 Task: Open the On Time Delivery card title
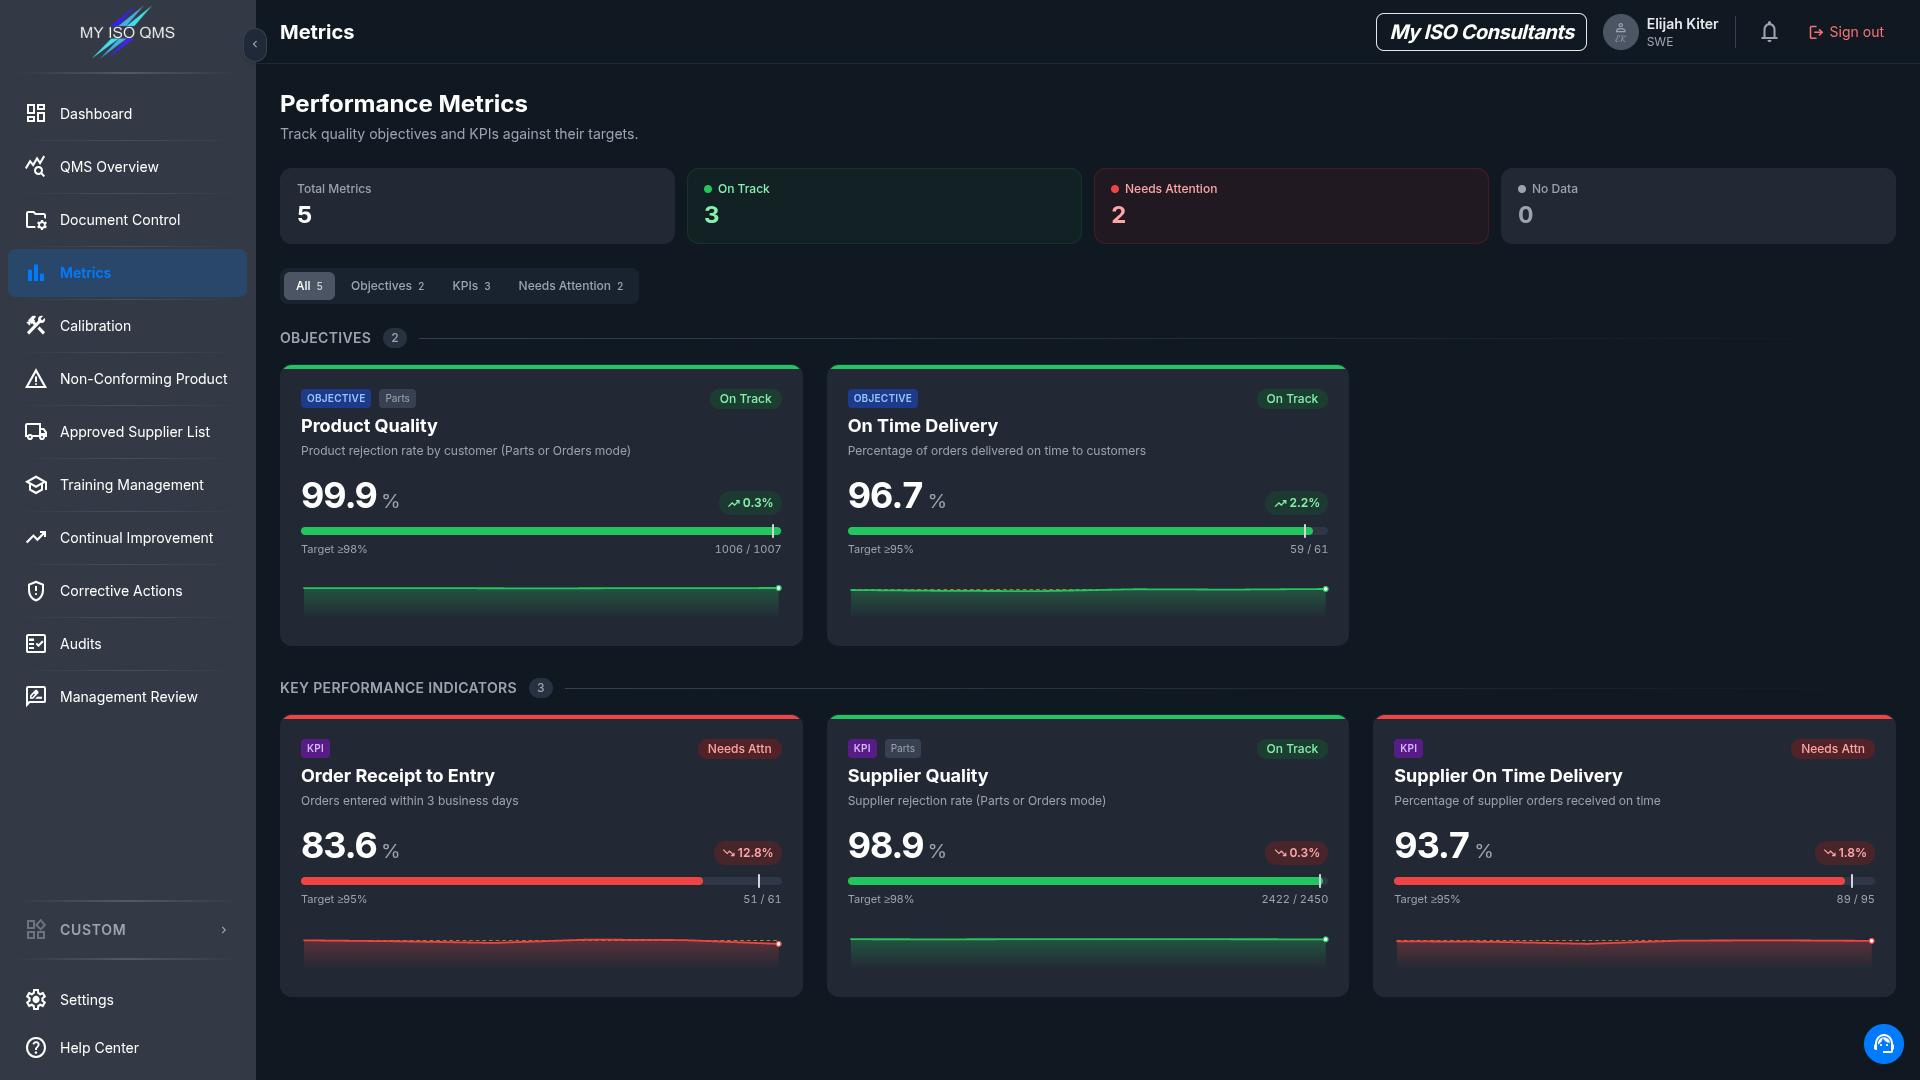pyautogui.click(x=923, y=426)
